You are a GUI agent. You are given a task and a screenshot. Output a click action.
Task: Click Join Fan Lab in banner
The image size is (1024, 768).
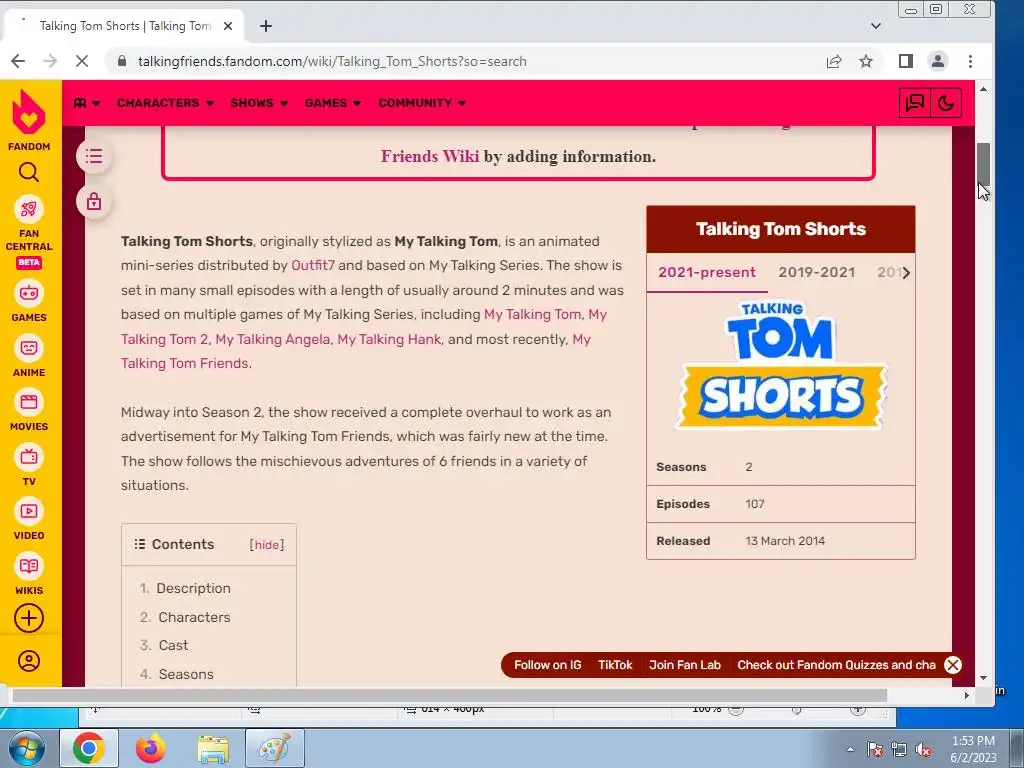tap(684, 665)
